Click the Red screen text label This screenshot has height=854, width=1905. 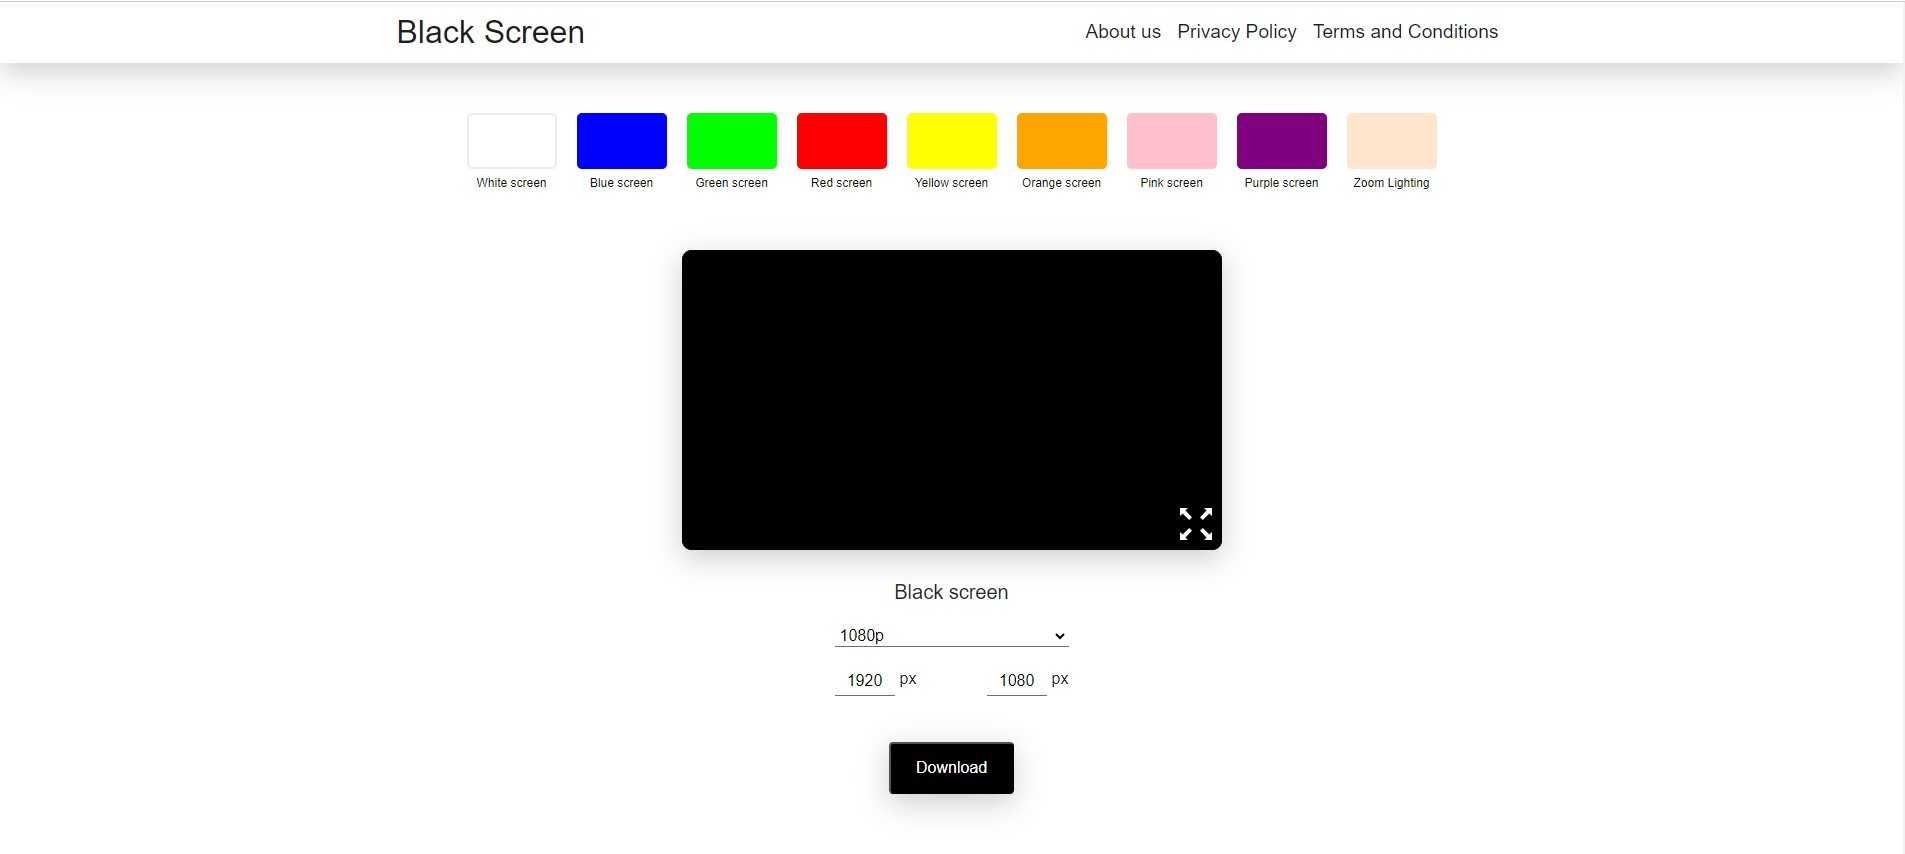tap(841, 183)
